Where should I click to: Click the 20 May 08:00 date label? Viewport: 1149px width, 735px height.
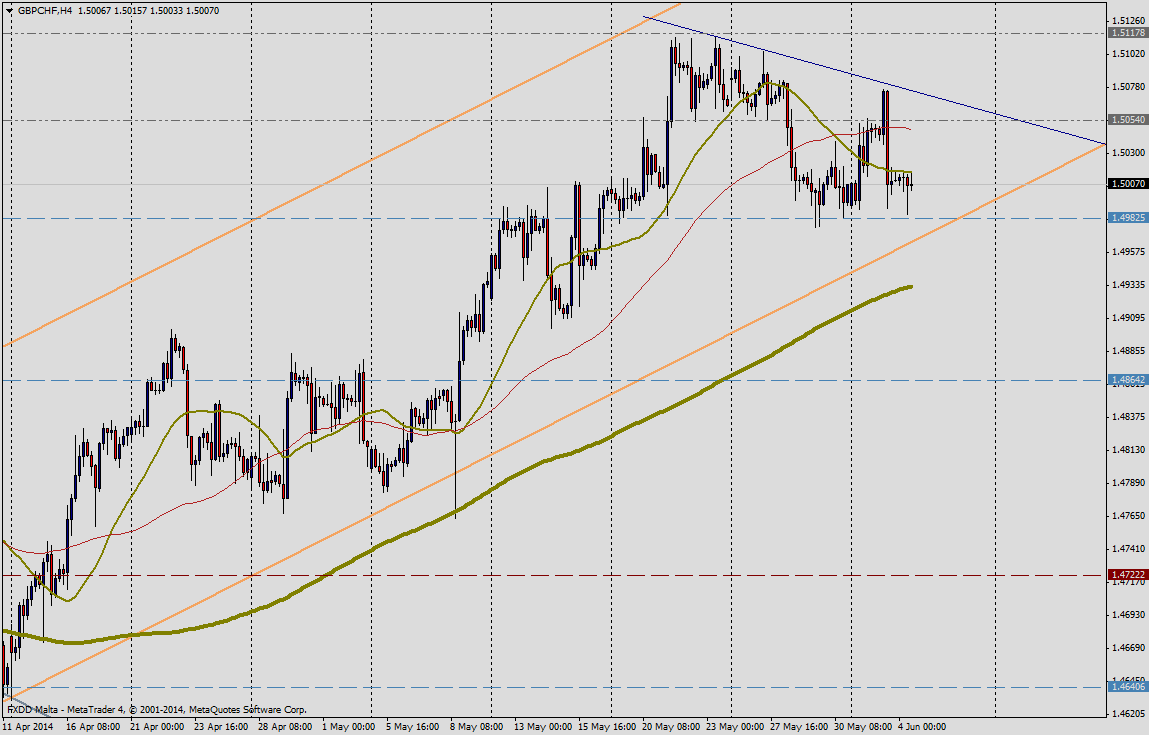672,726
